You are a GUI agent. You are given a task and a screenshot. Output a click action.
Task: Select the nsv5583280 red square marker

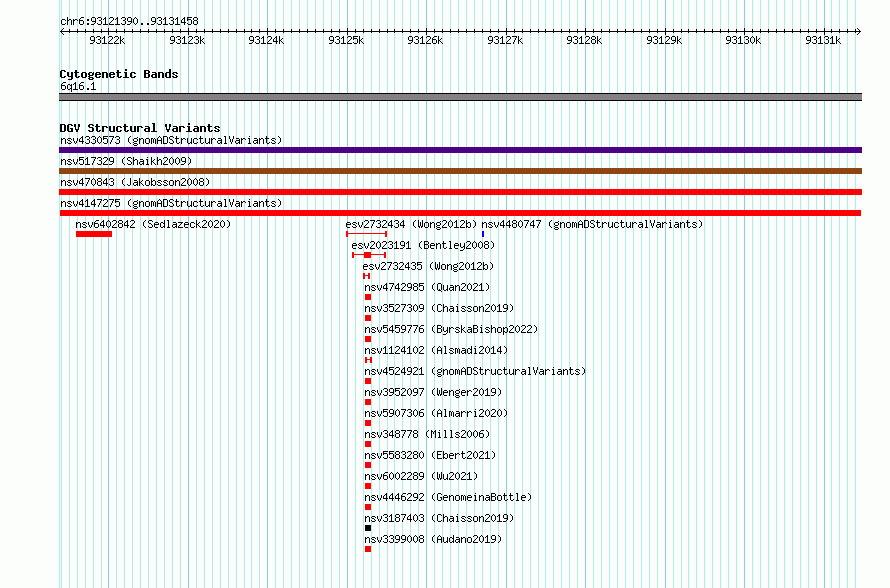pyautogui.click(x=368, y=465)
